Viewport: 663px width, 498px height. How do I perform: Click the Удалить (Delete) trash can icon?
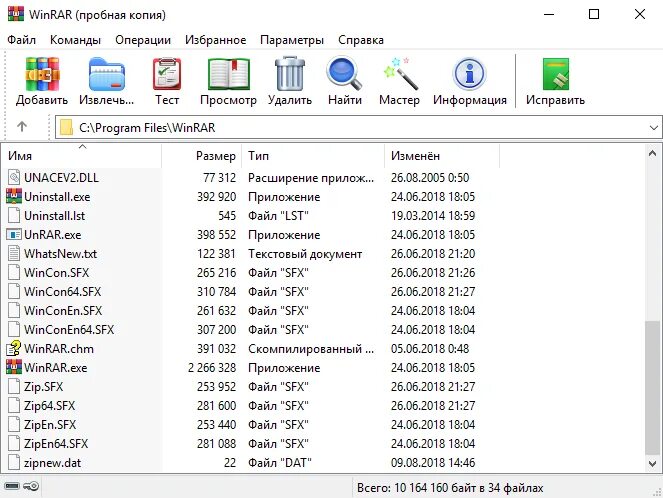(290, 74)
